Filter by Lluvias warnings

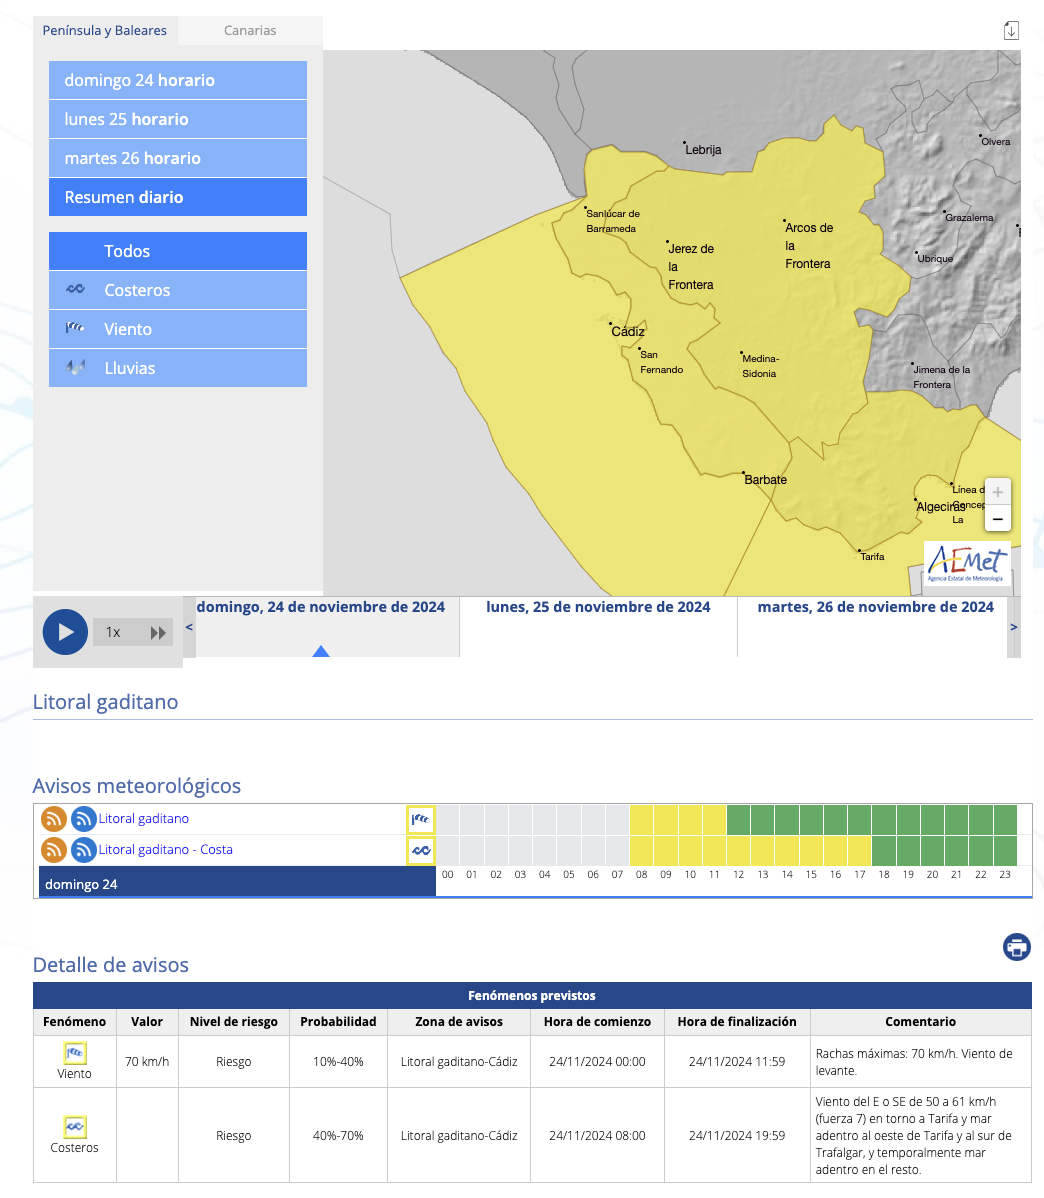click(x=178, y=368)
